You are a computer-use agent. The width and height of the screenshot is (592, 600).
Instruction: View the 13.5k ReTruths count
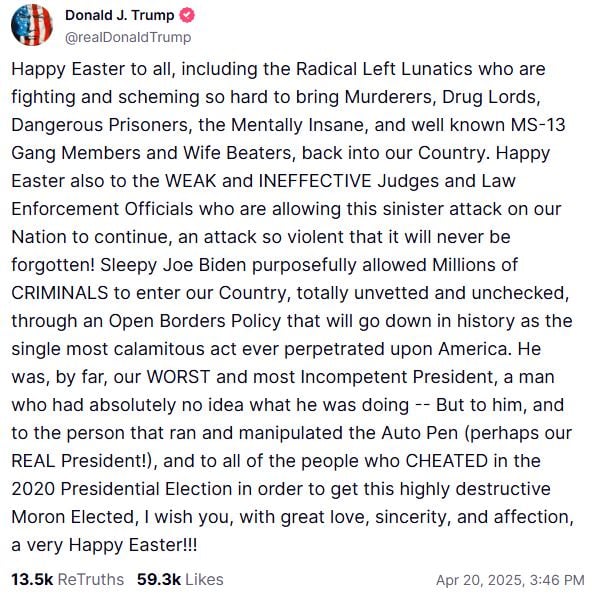pos(32,579)
